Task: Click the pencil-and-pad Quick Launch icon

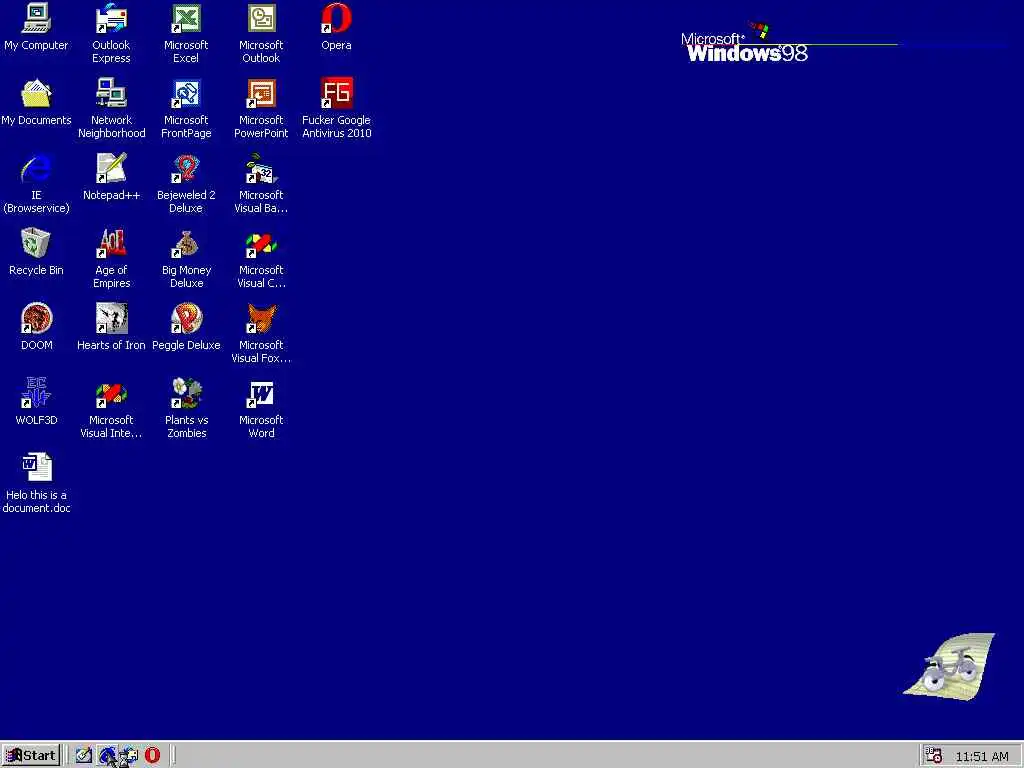Action: [84, 756]
